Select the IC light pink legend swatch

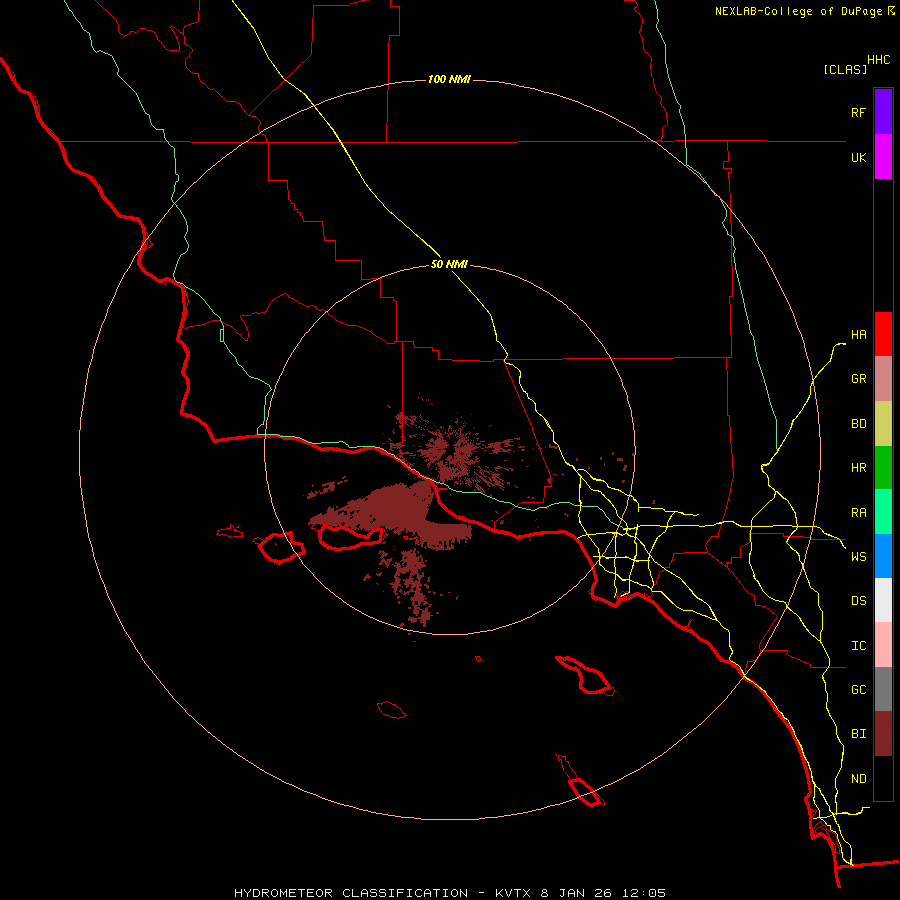pyautogui.click(x=883, y=645)
